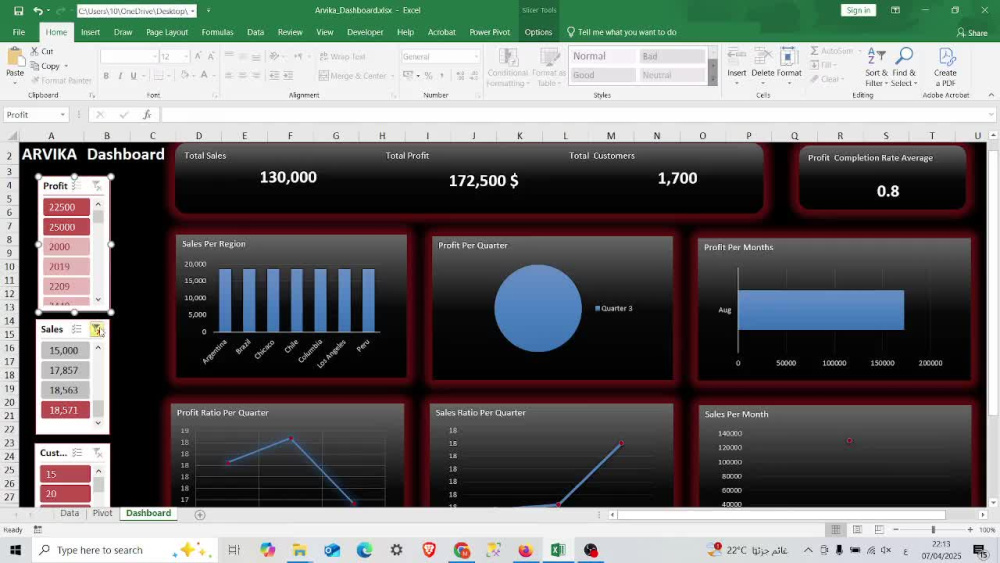
Task: Open Format as Table gallery
Action: point(548,67)
